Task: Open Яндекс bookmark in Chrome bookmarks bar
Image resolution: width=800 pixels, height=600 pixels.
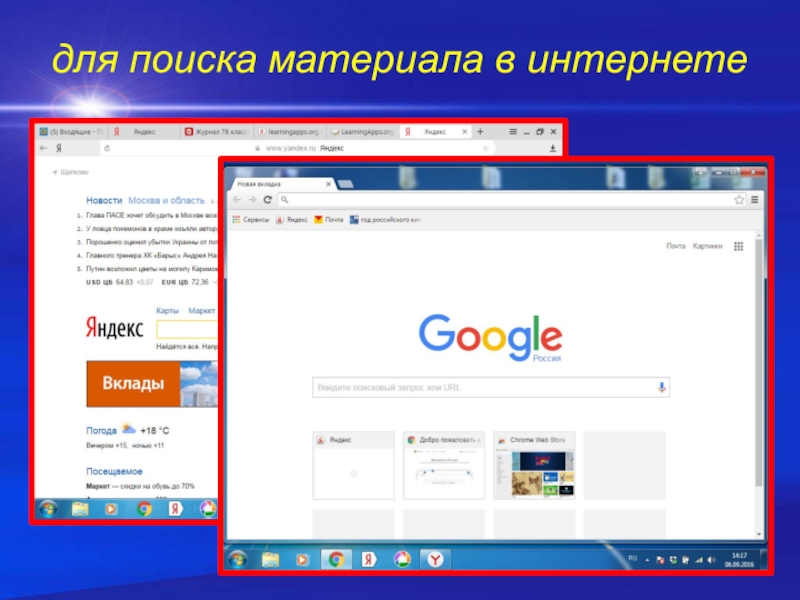Action: [x=292, y=219]
